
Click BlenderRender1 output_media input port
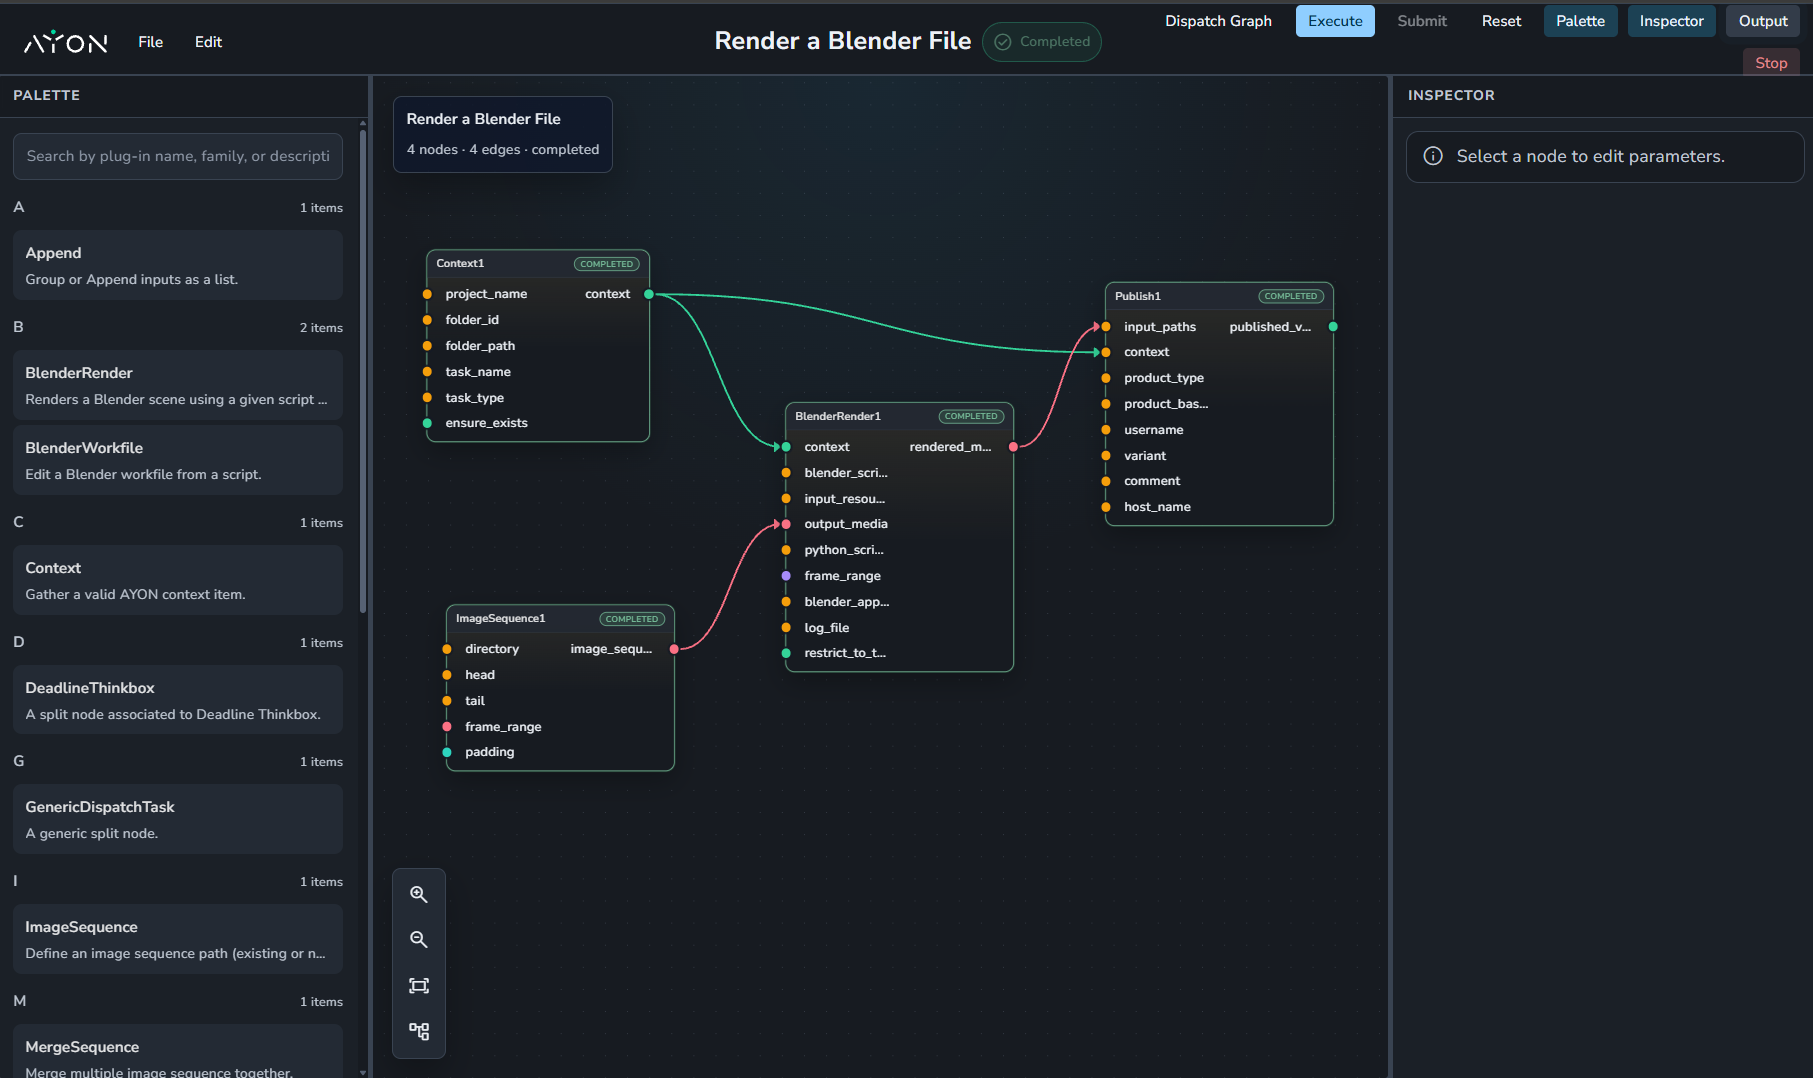(x=786, y=524)
